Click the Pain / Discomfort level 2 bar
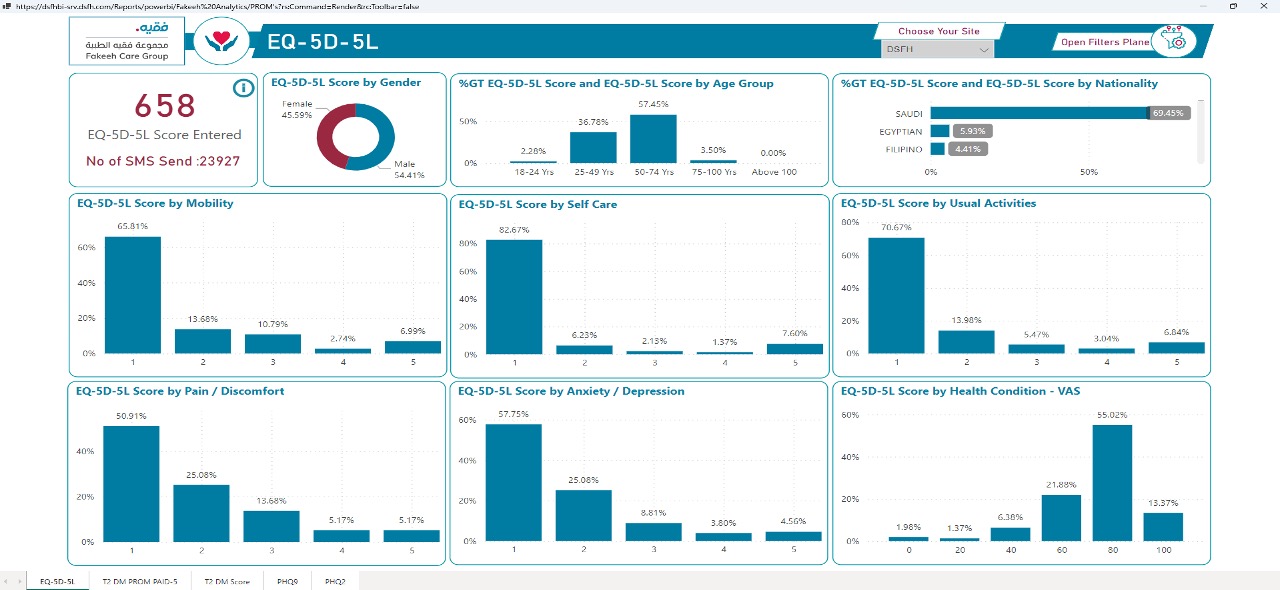The width and height of the screenshot is (1280, 590). pyautogui.click(x=201, y=513)
